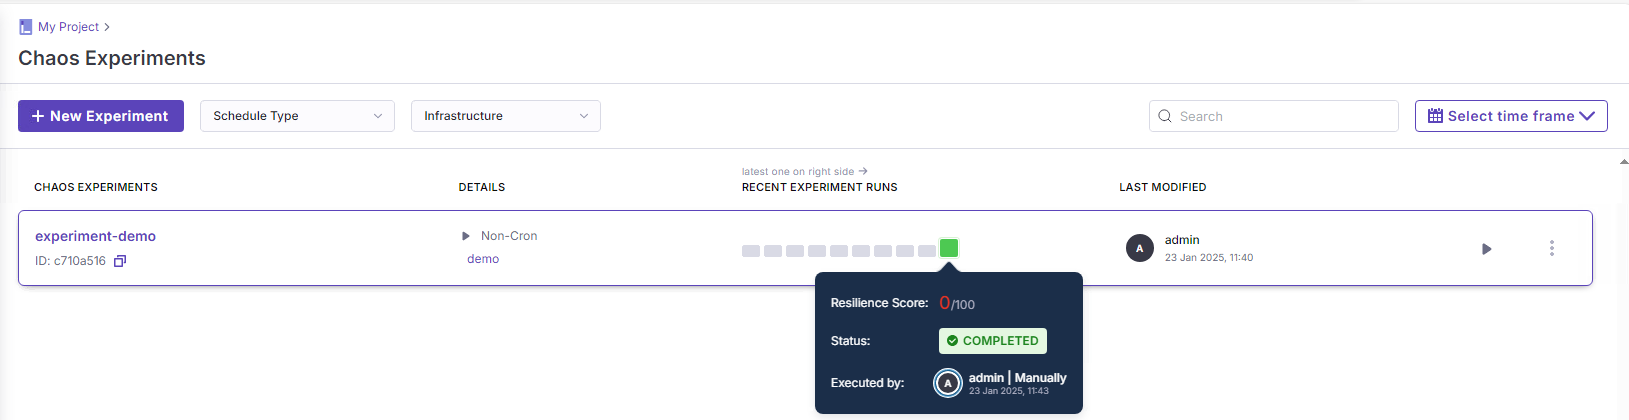Click the first gray experiment run square
This screenshot has height=420, width=1629.
click(x=751, y=251)
